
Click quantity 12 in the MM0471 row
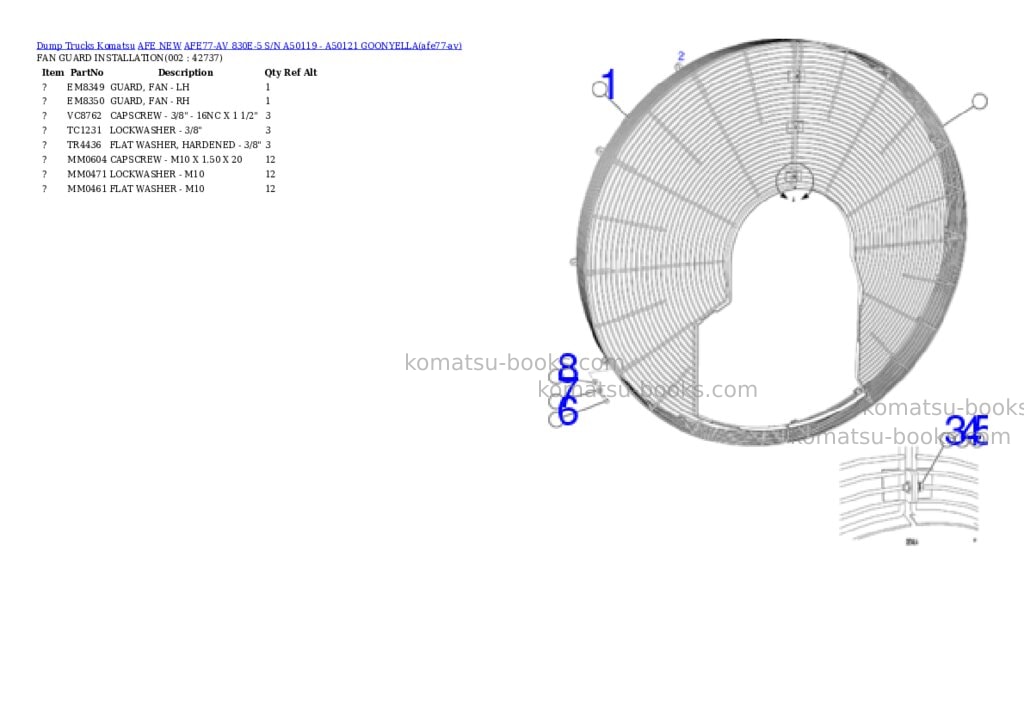click(270, 174)
